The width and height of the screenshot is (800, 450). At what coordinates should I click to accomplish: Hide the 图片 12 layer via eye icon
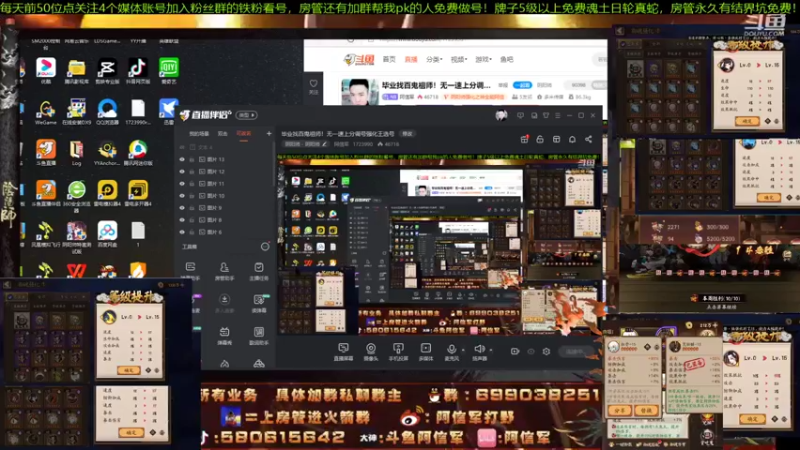click(182, 171)
